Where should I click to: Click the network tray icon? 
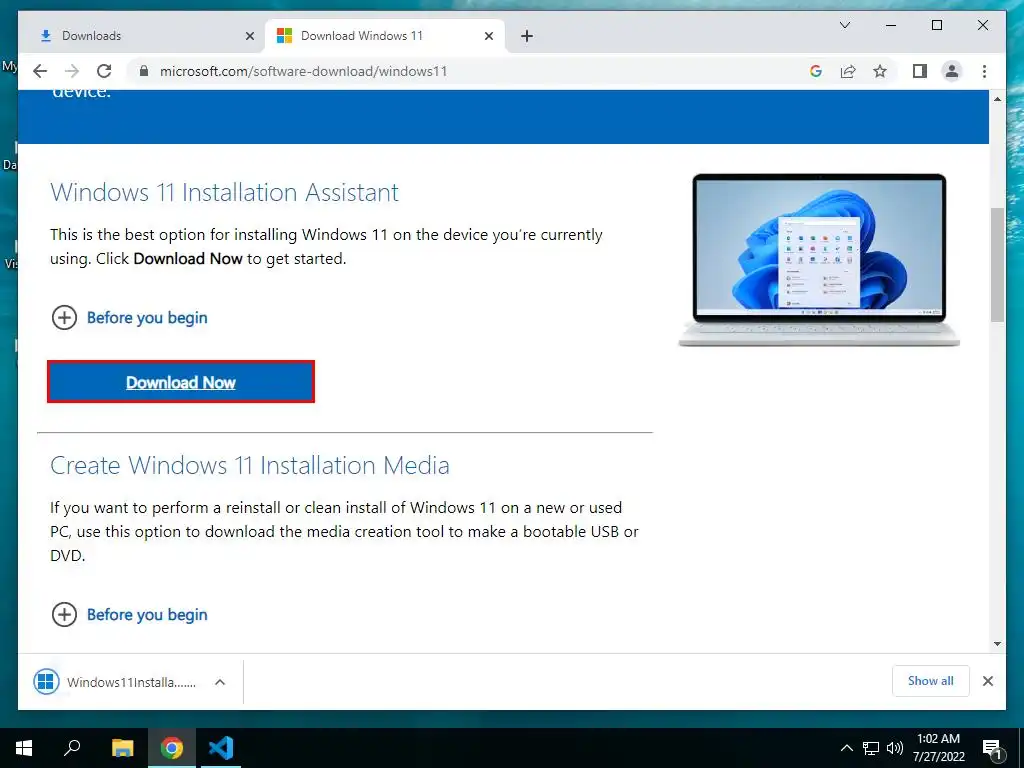point(871,748)
